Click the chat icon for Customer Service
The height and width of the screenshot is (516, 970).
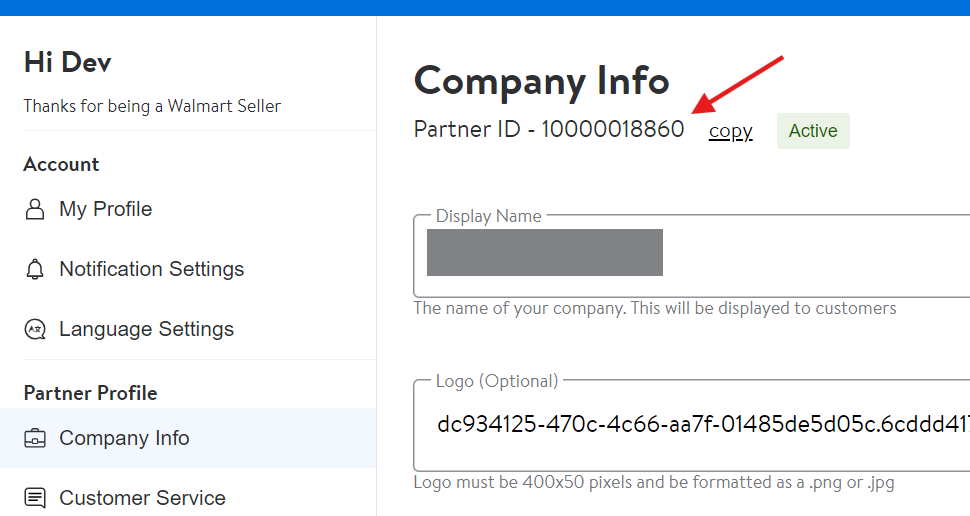point(35,498)
